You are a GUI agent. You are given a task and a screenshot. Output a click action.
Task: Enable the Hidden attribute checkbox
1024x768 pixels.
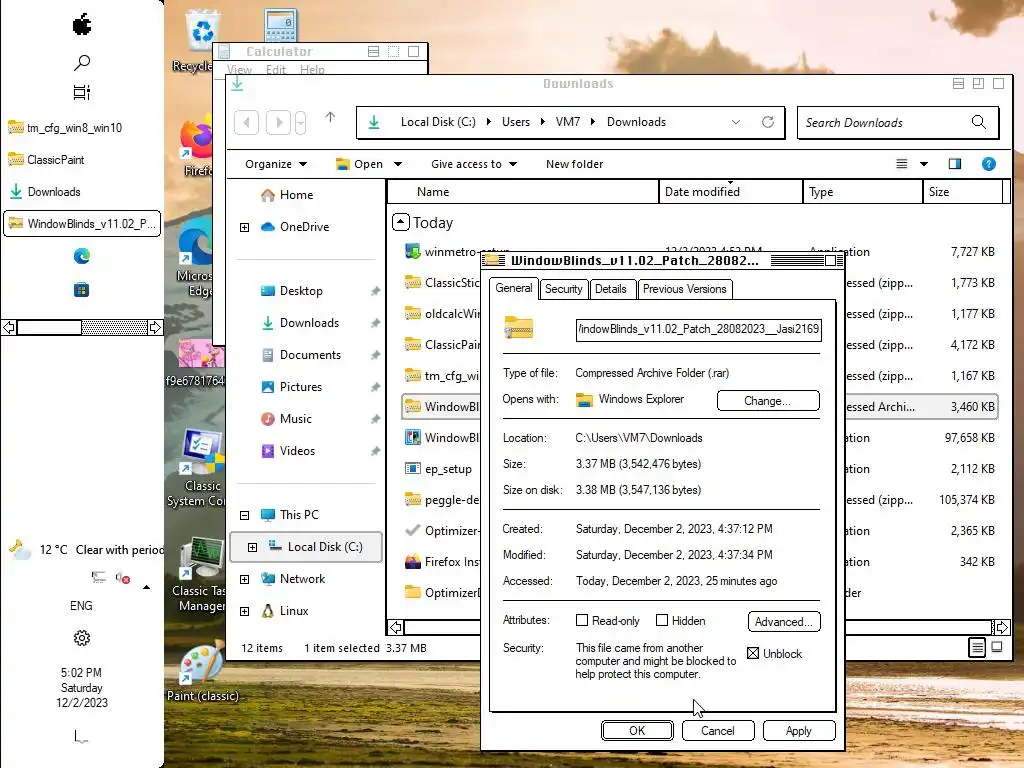[662, 620]
